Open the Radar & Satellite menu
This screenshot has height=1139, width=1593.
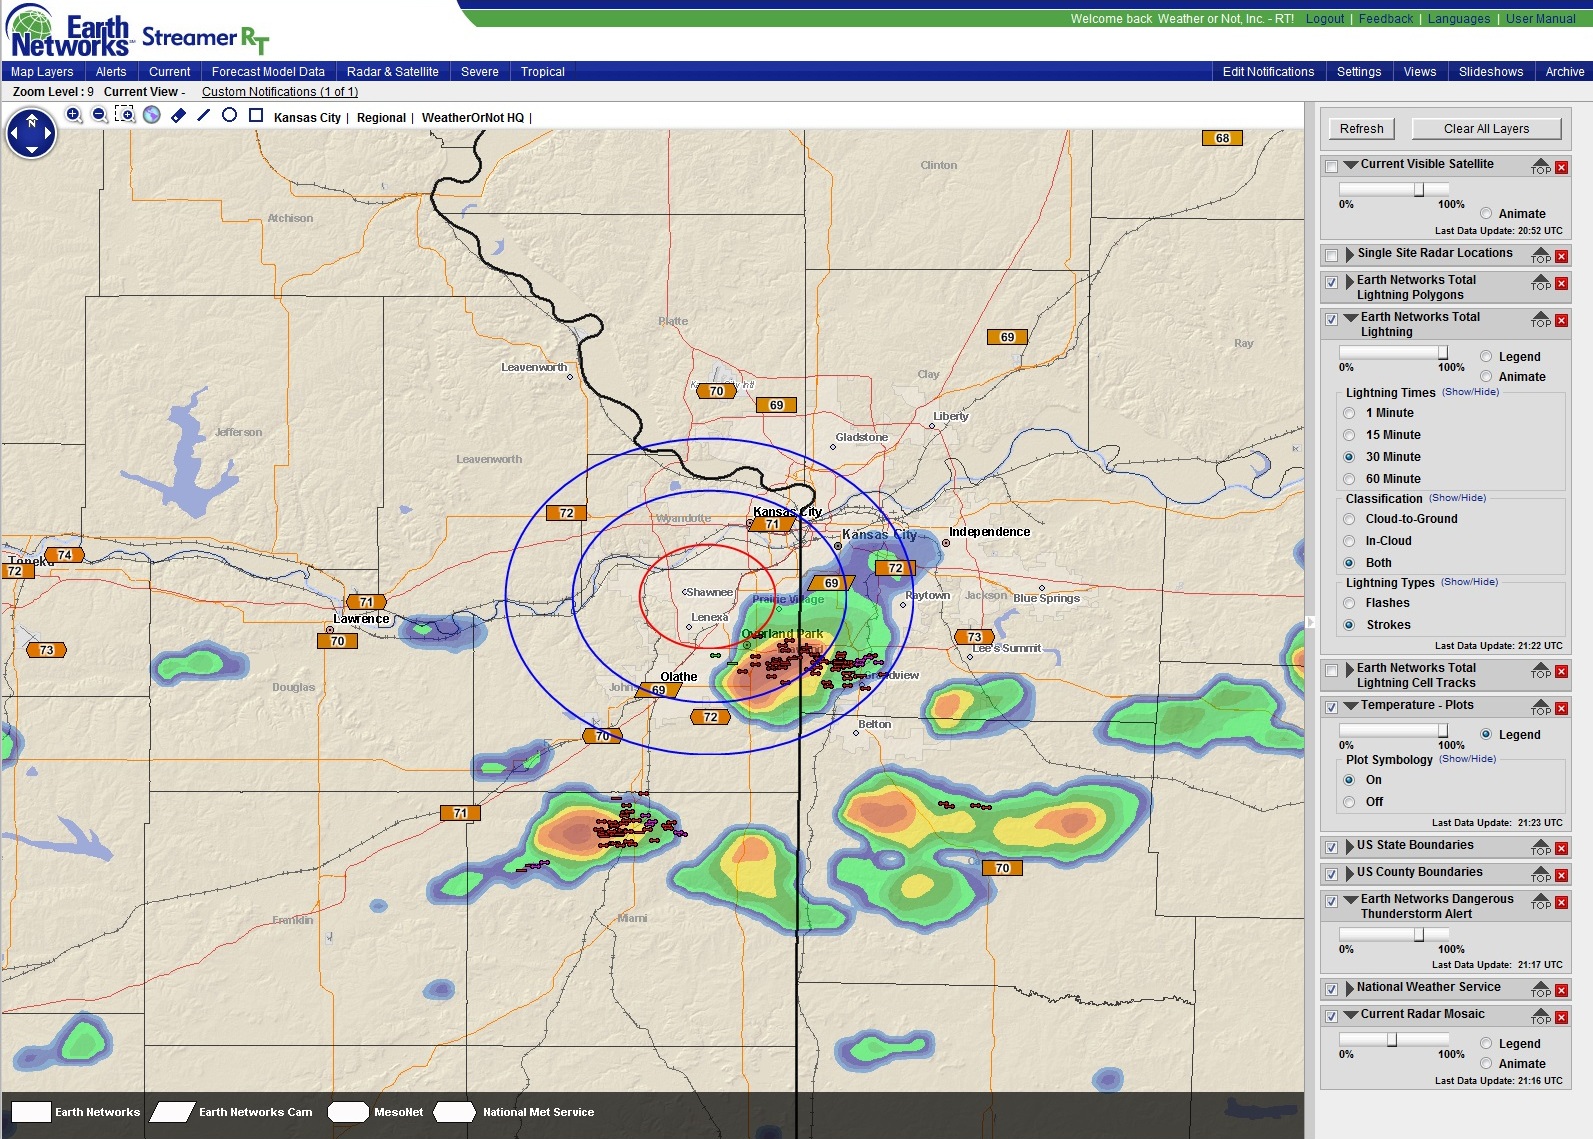393,72
